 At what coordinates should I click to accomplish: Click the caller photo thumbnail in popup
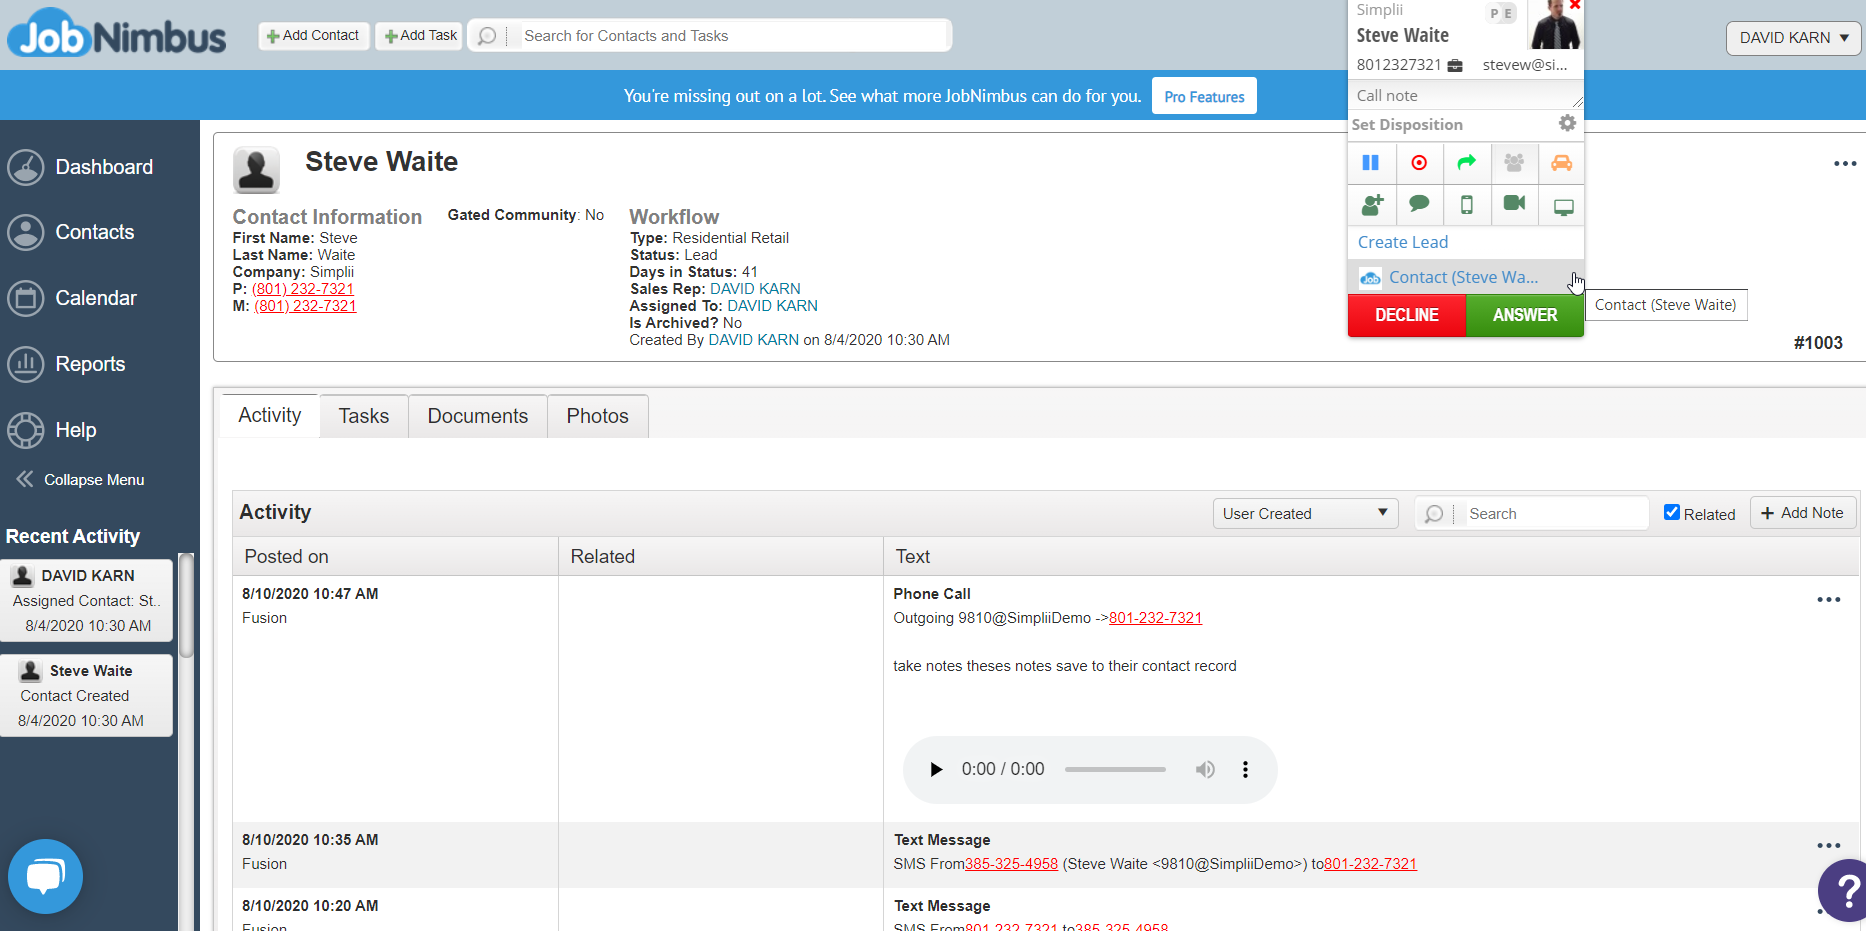pyautogui.click(x=1554, y=25)
